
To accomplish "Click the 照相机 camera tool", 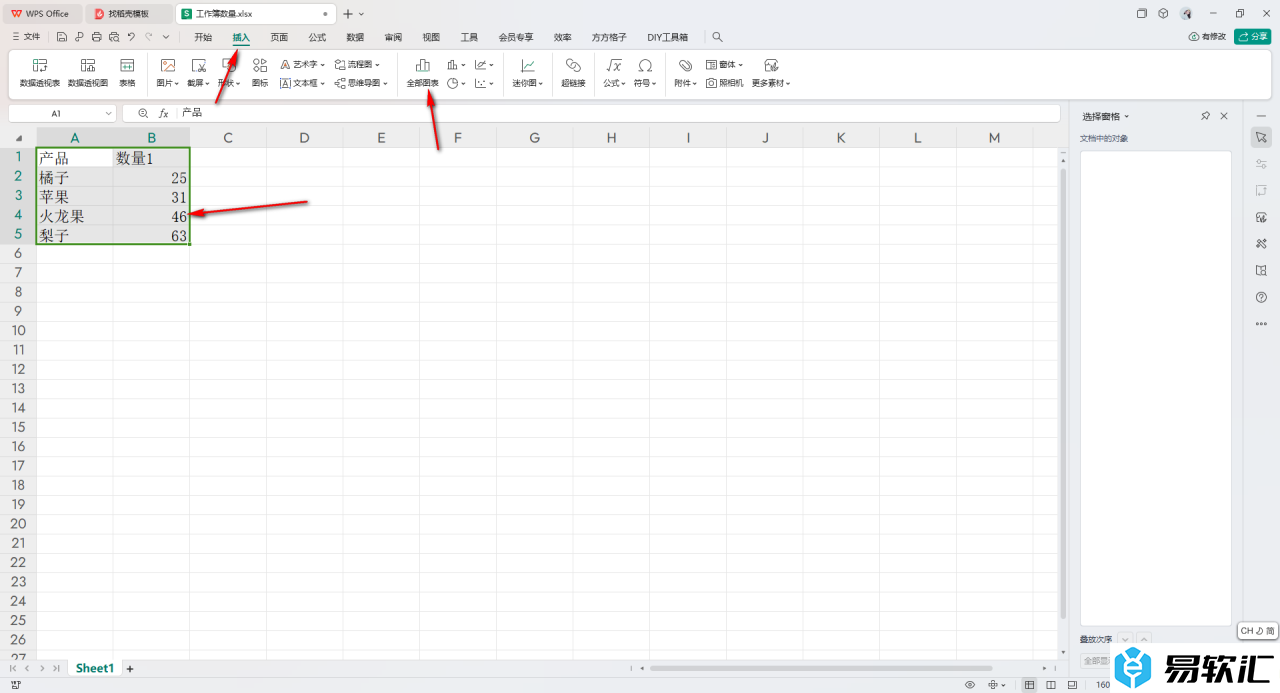I will click(725, 83).
